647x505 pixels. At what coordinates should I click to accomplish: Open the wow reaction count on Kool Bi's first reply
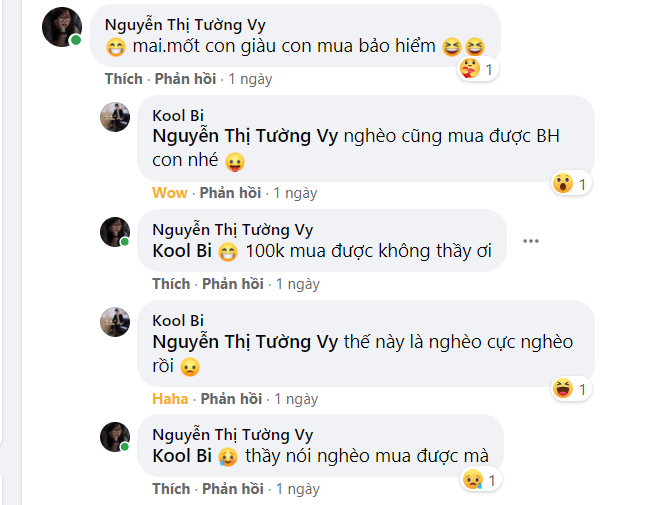coord(570,183)
